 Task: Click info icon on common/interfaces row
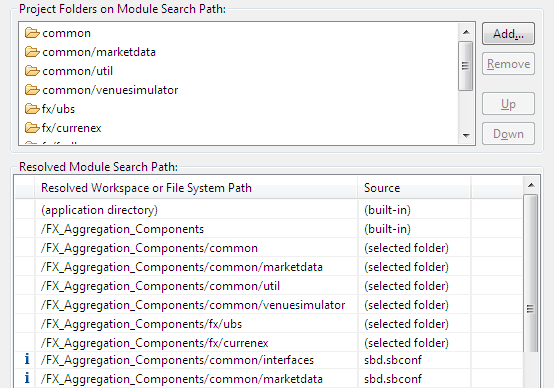coord(27,360)
